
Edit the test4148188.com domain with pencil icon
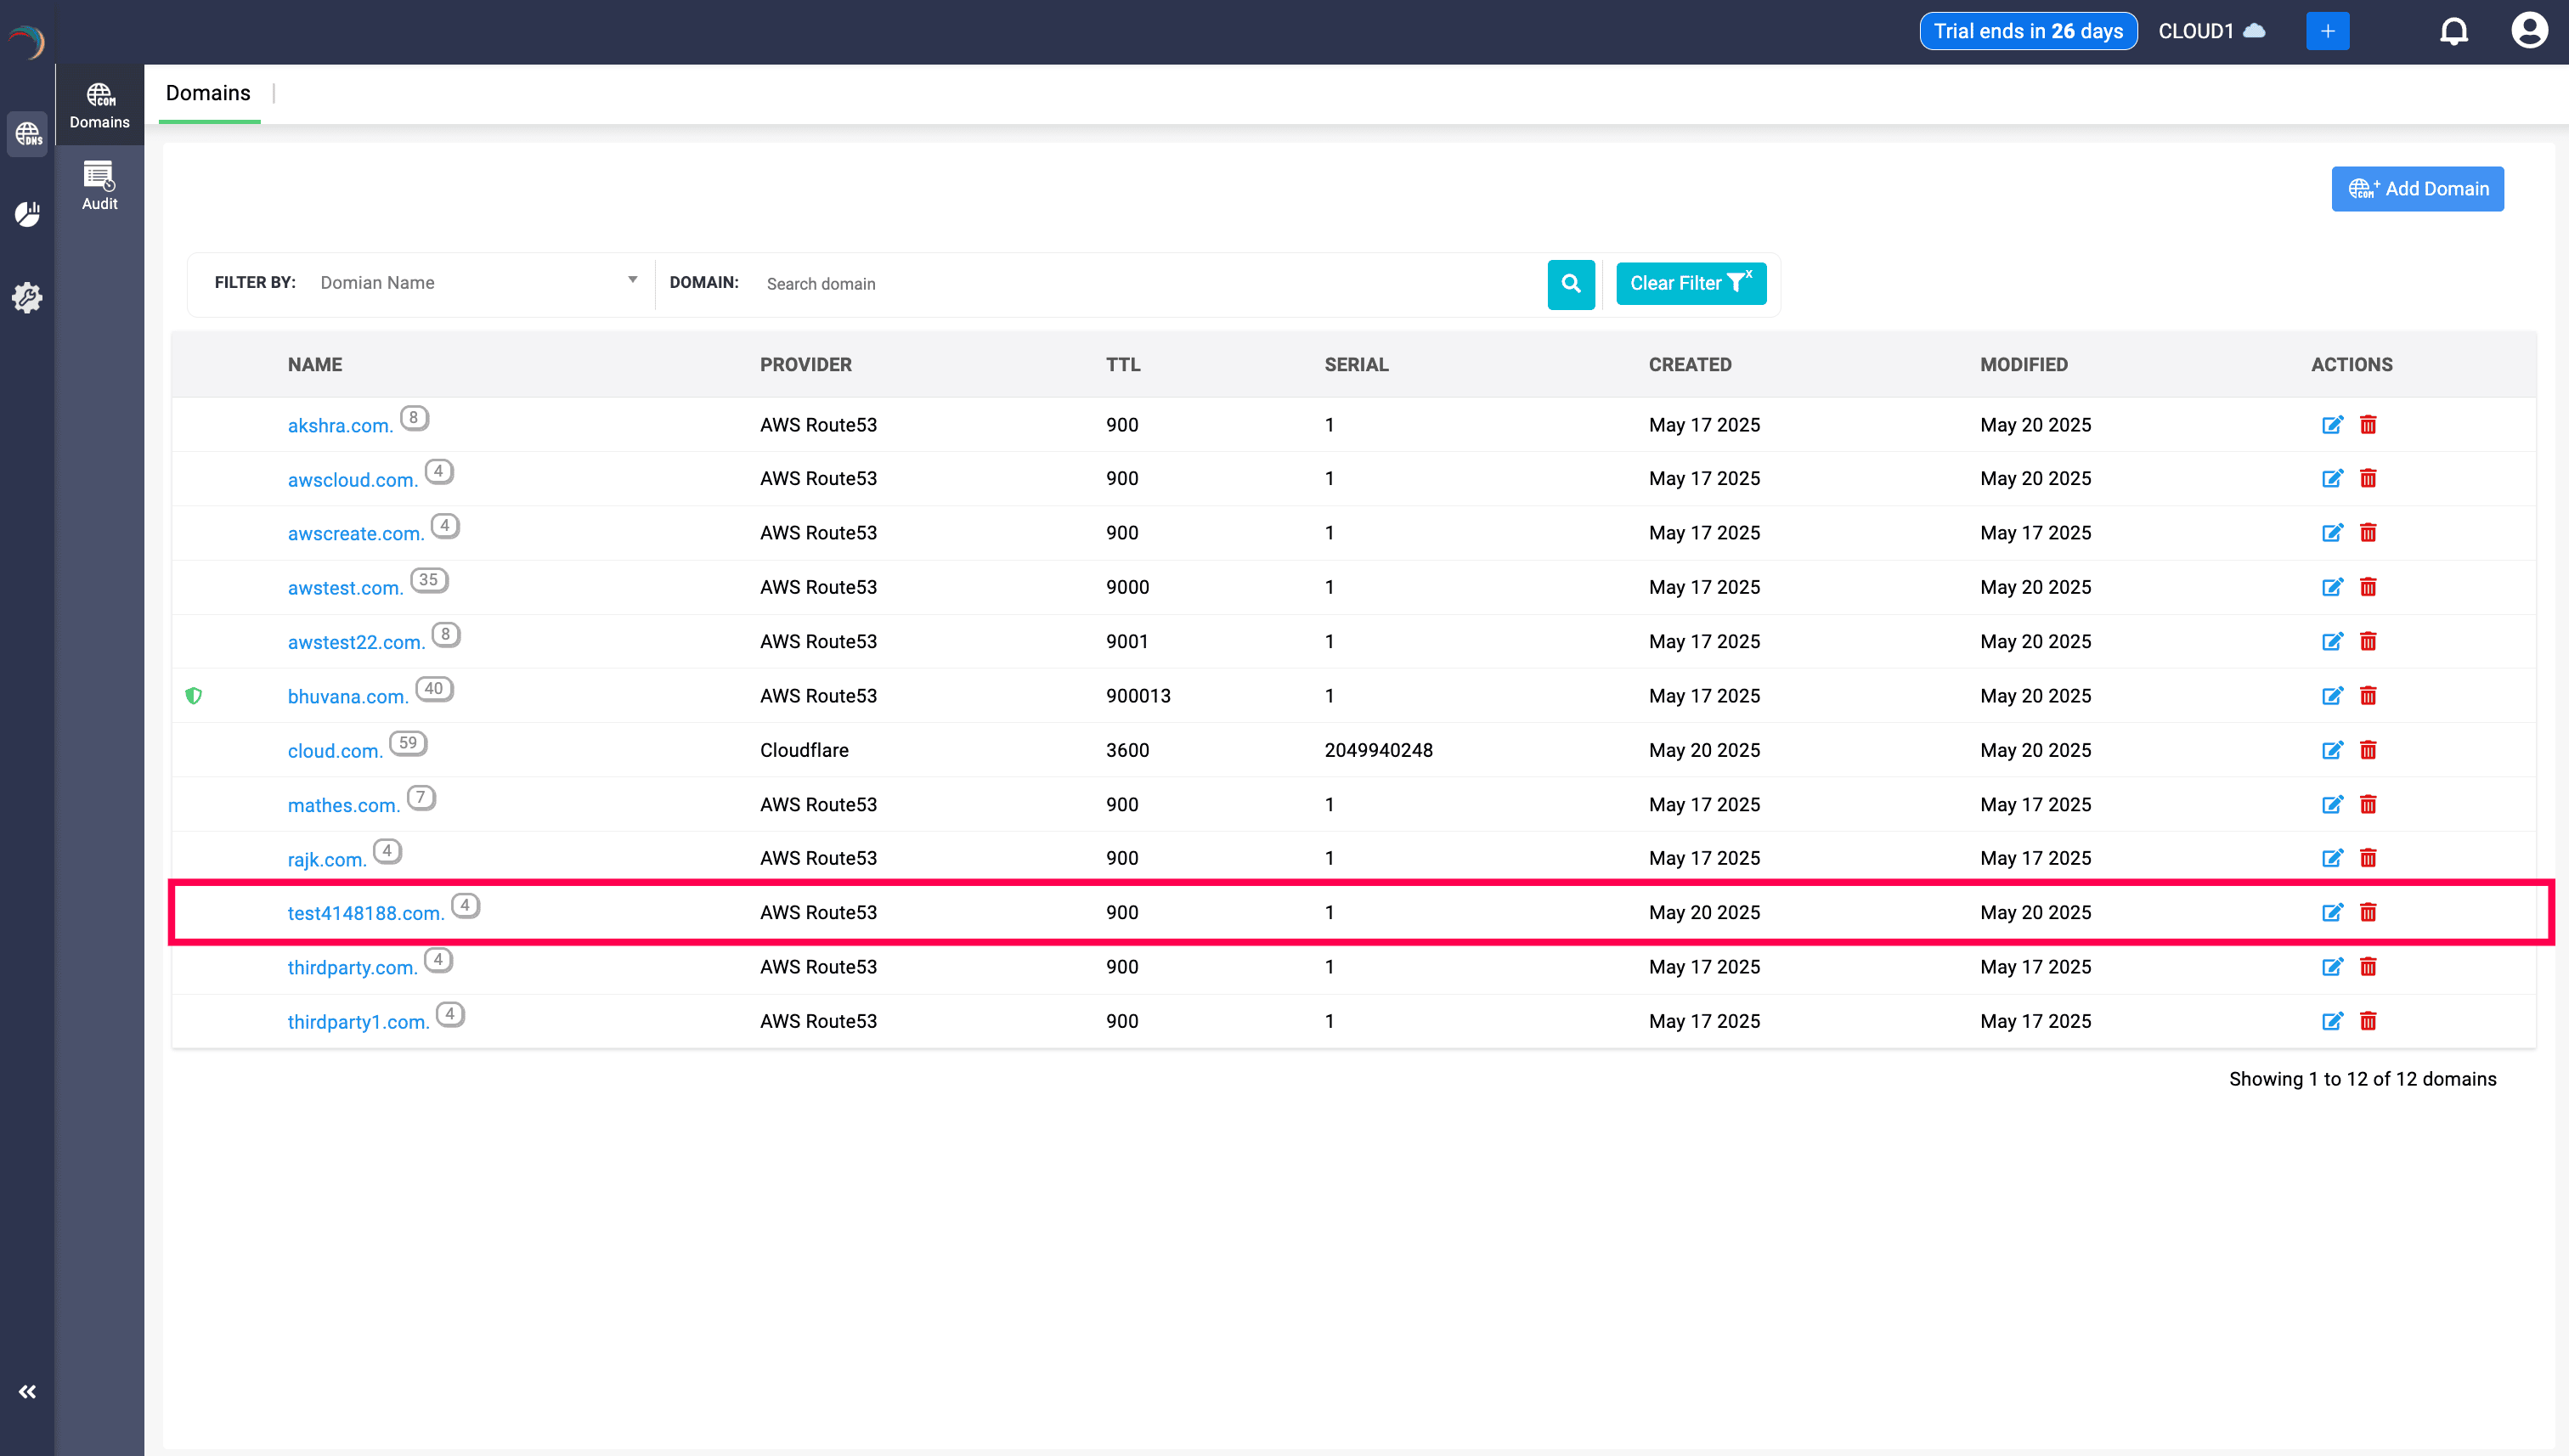click(2334, 912)
